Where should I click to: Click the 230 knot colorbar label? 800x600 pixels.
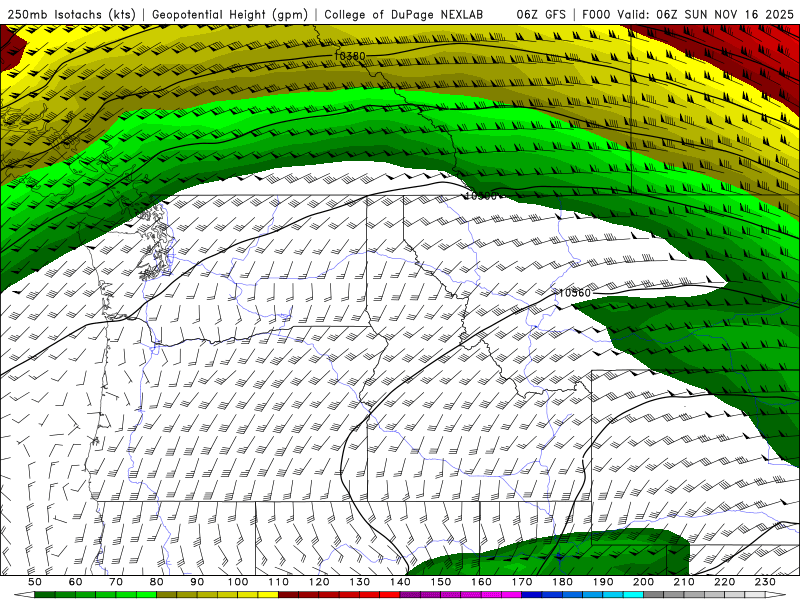[765, 582]
